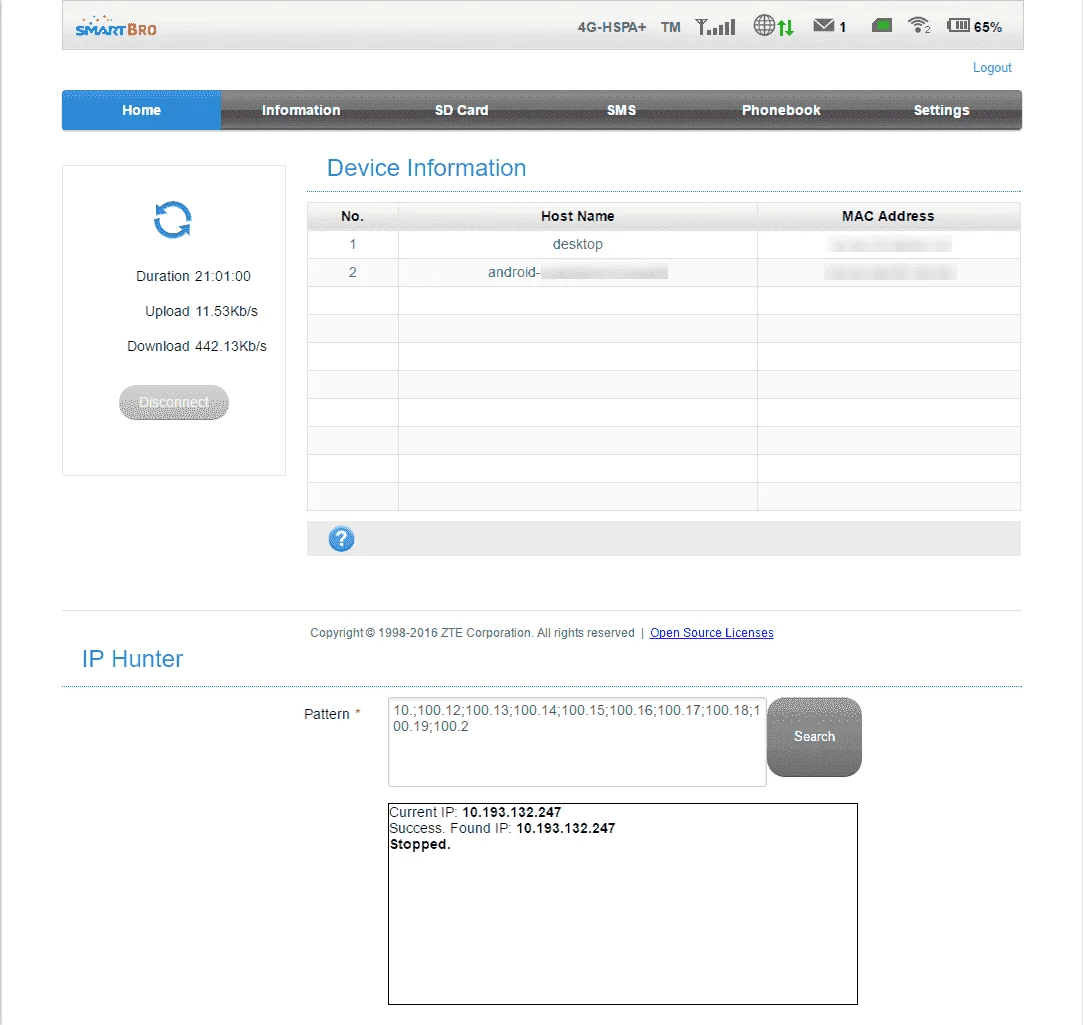Screen dimensions: 1083x1025
Task: Click the 'No.' column header
Action: [352, 216]
